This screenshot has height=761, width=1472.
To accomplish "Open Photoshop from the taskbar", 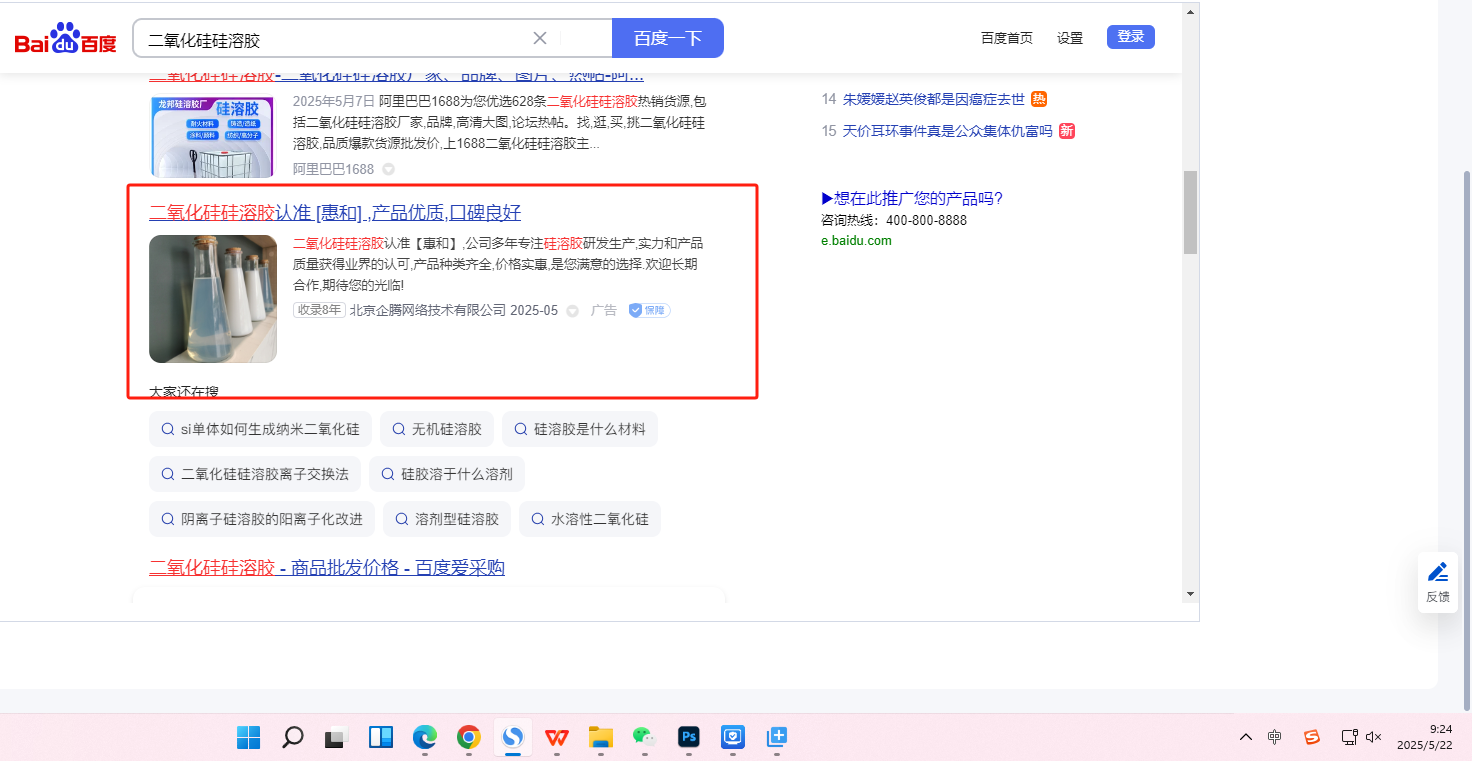I will click(x=688, y=738).
